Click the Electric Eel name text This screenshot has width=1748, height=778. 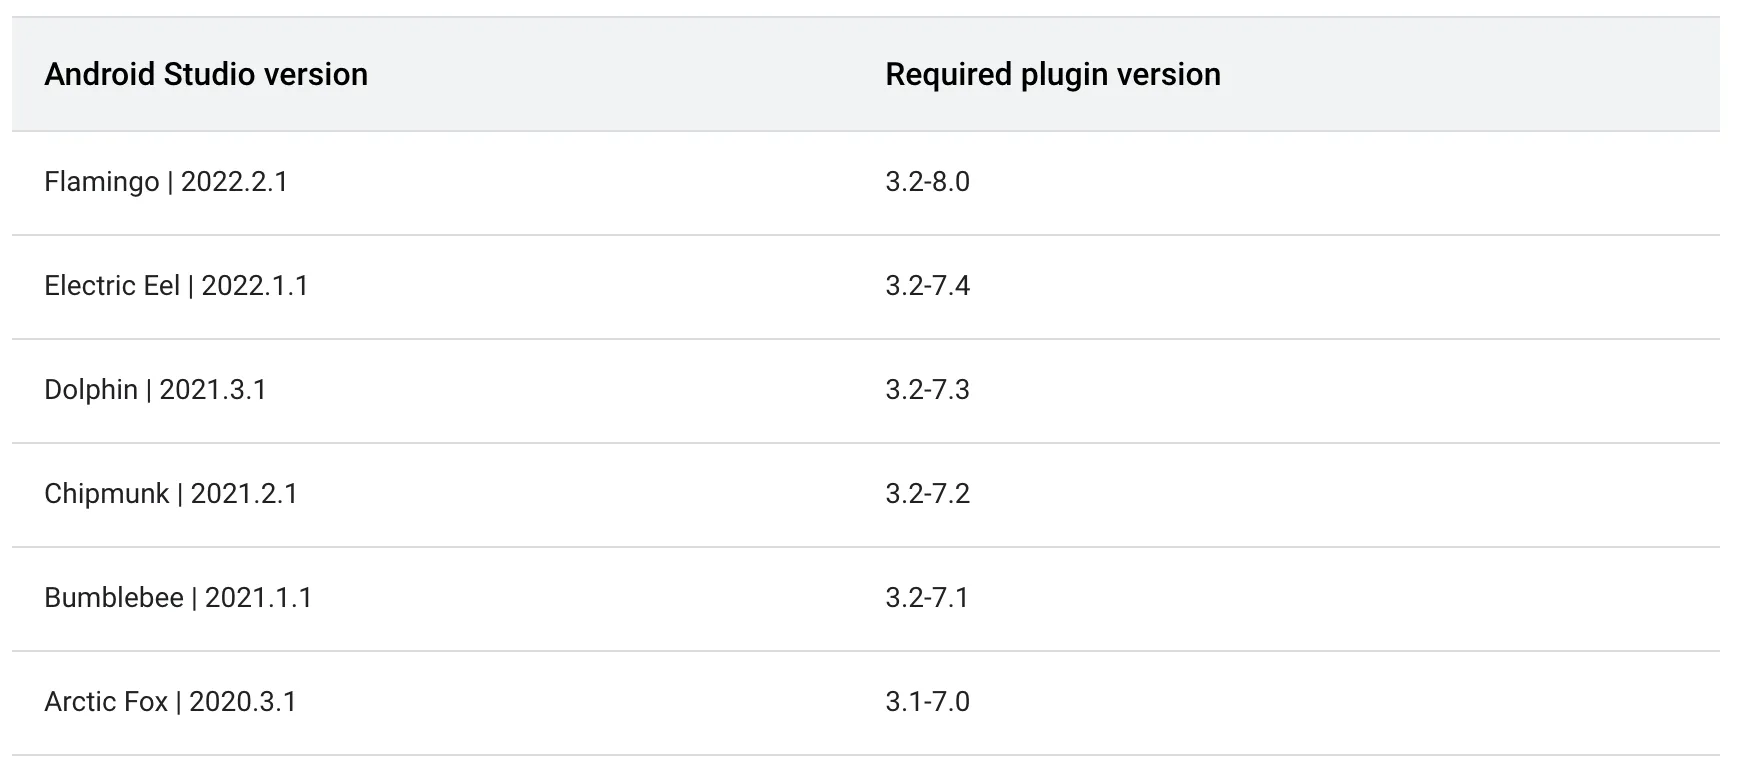(112, 286)
